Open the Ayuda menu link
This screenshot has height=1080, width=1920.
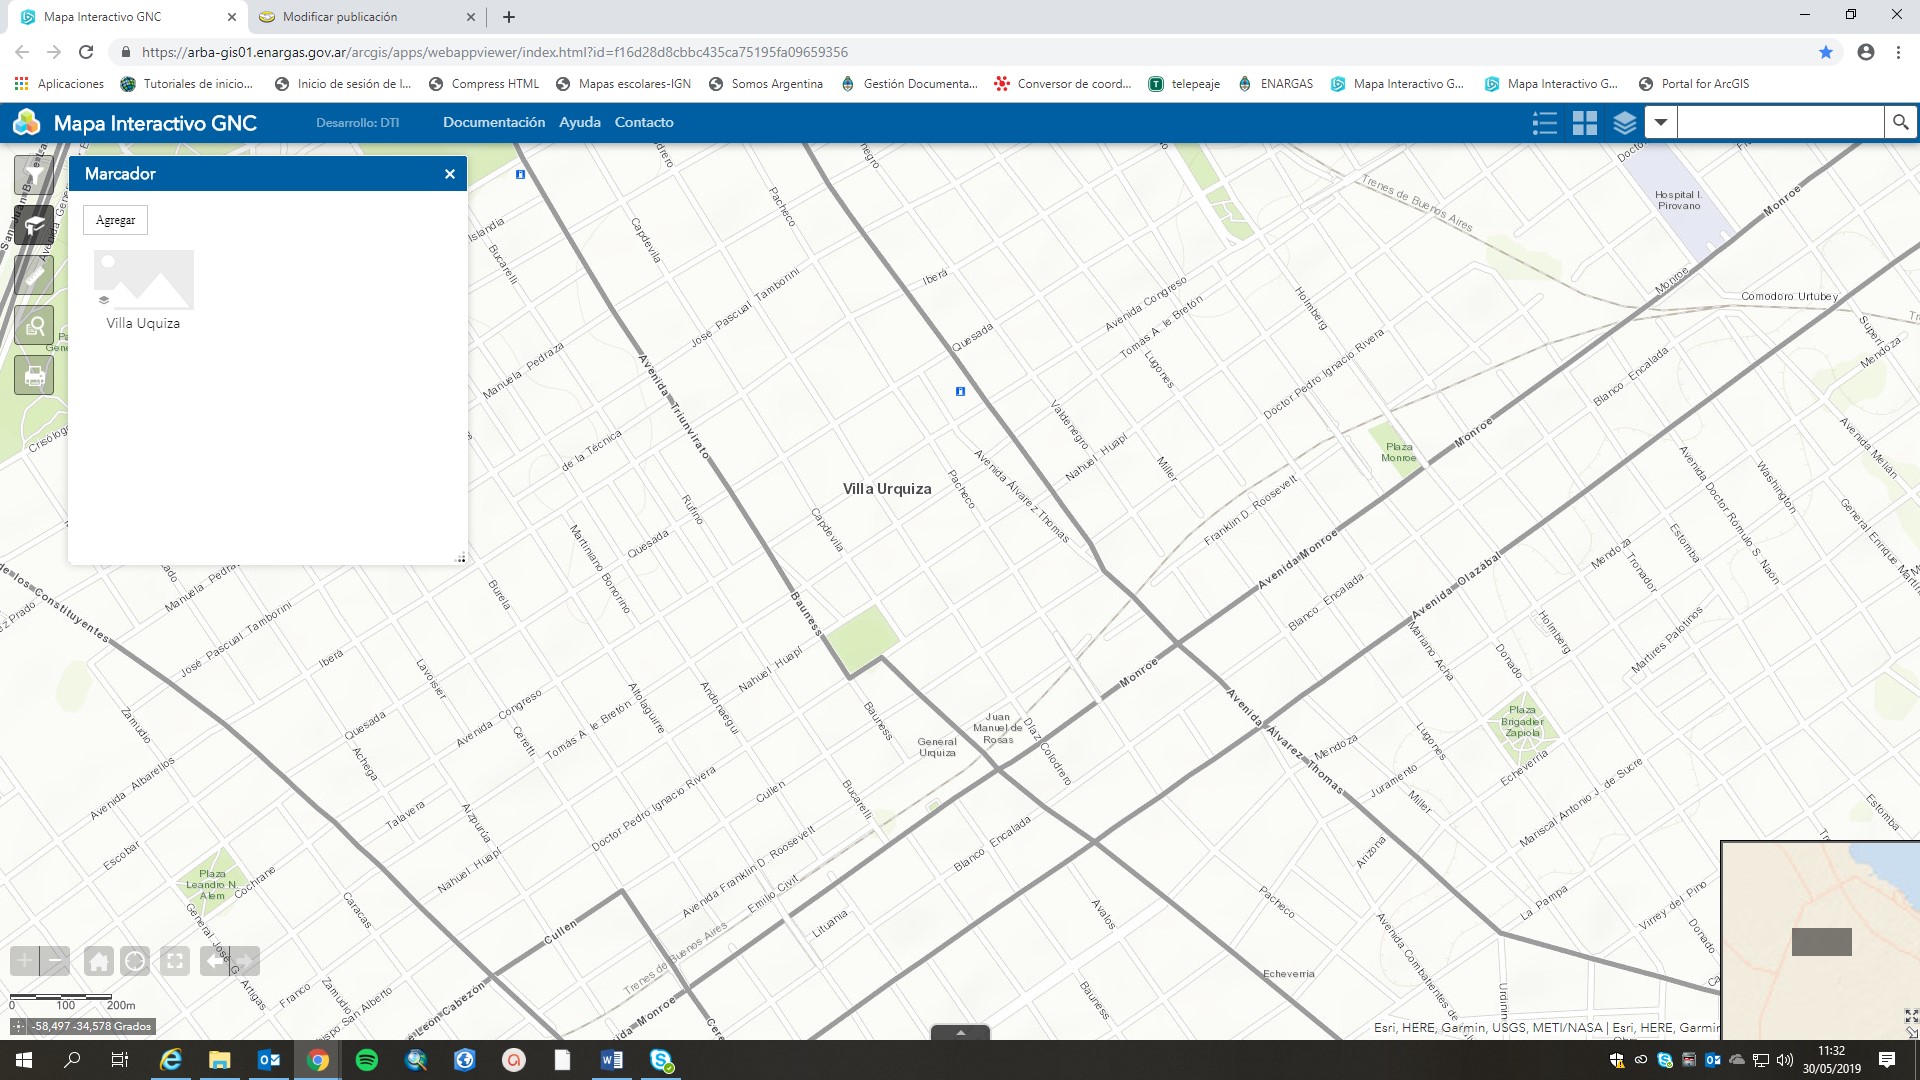[580, 122]
